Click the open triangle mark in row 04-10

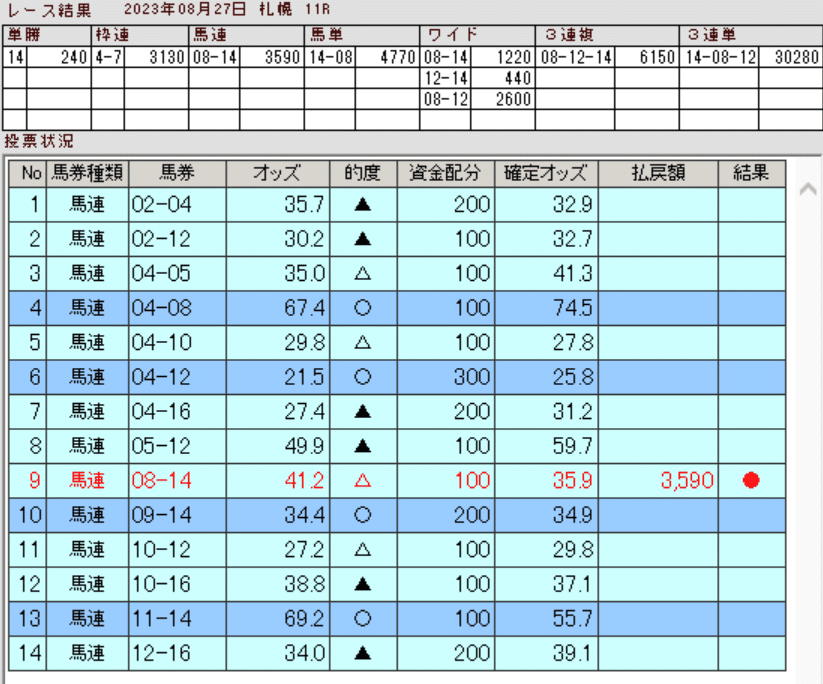pyautogui.click(x=363, y=343)
